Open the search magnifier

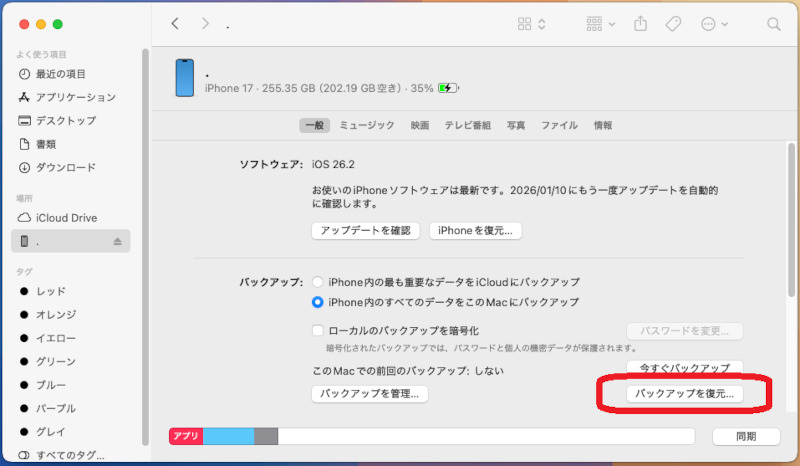pyautogui.click(x=773, y=23)
